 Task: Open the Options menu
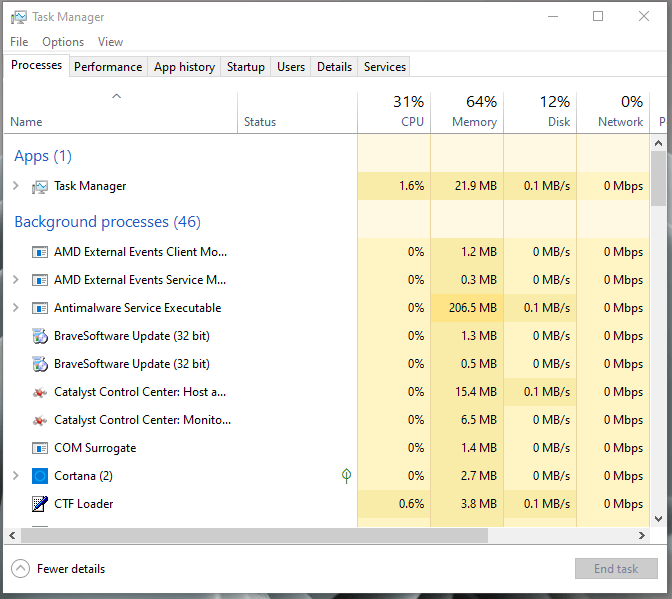[x=63, y=42]
